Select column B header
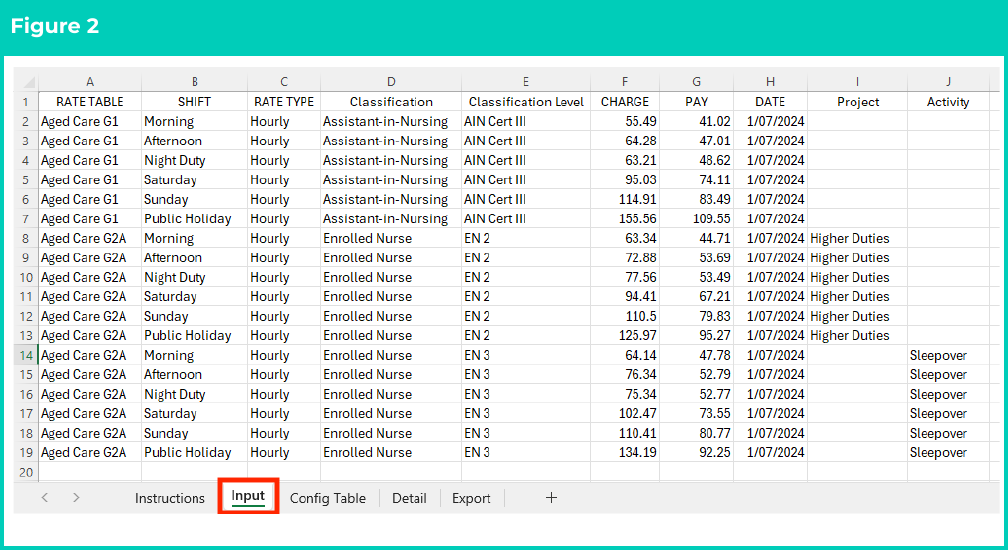This screenshot has width=1008, height=550. (195, 82)
